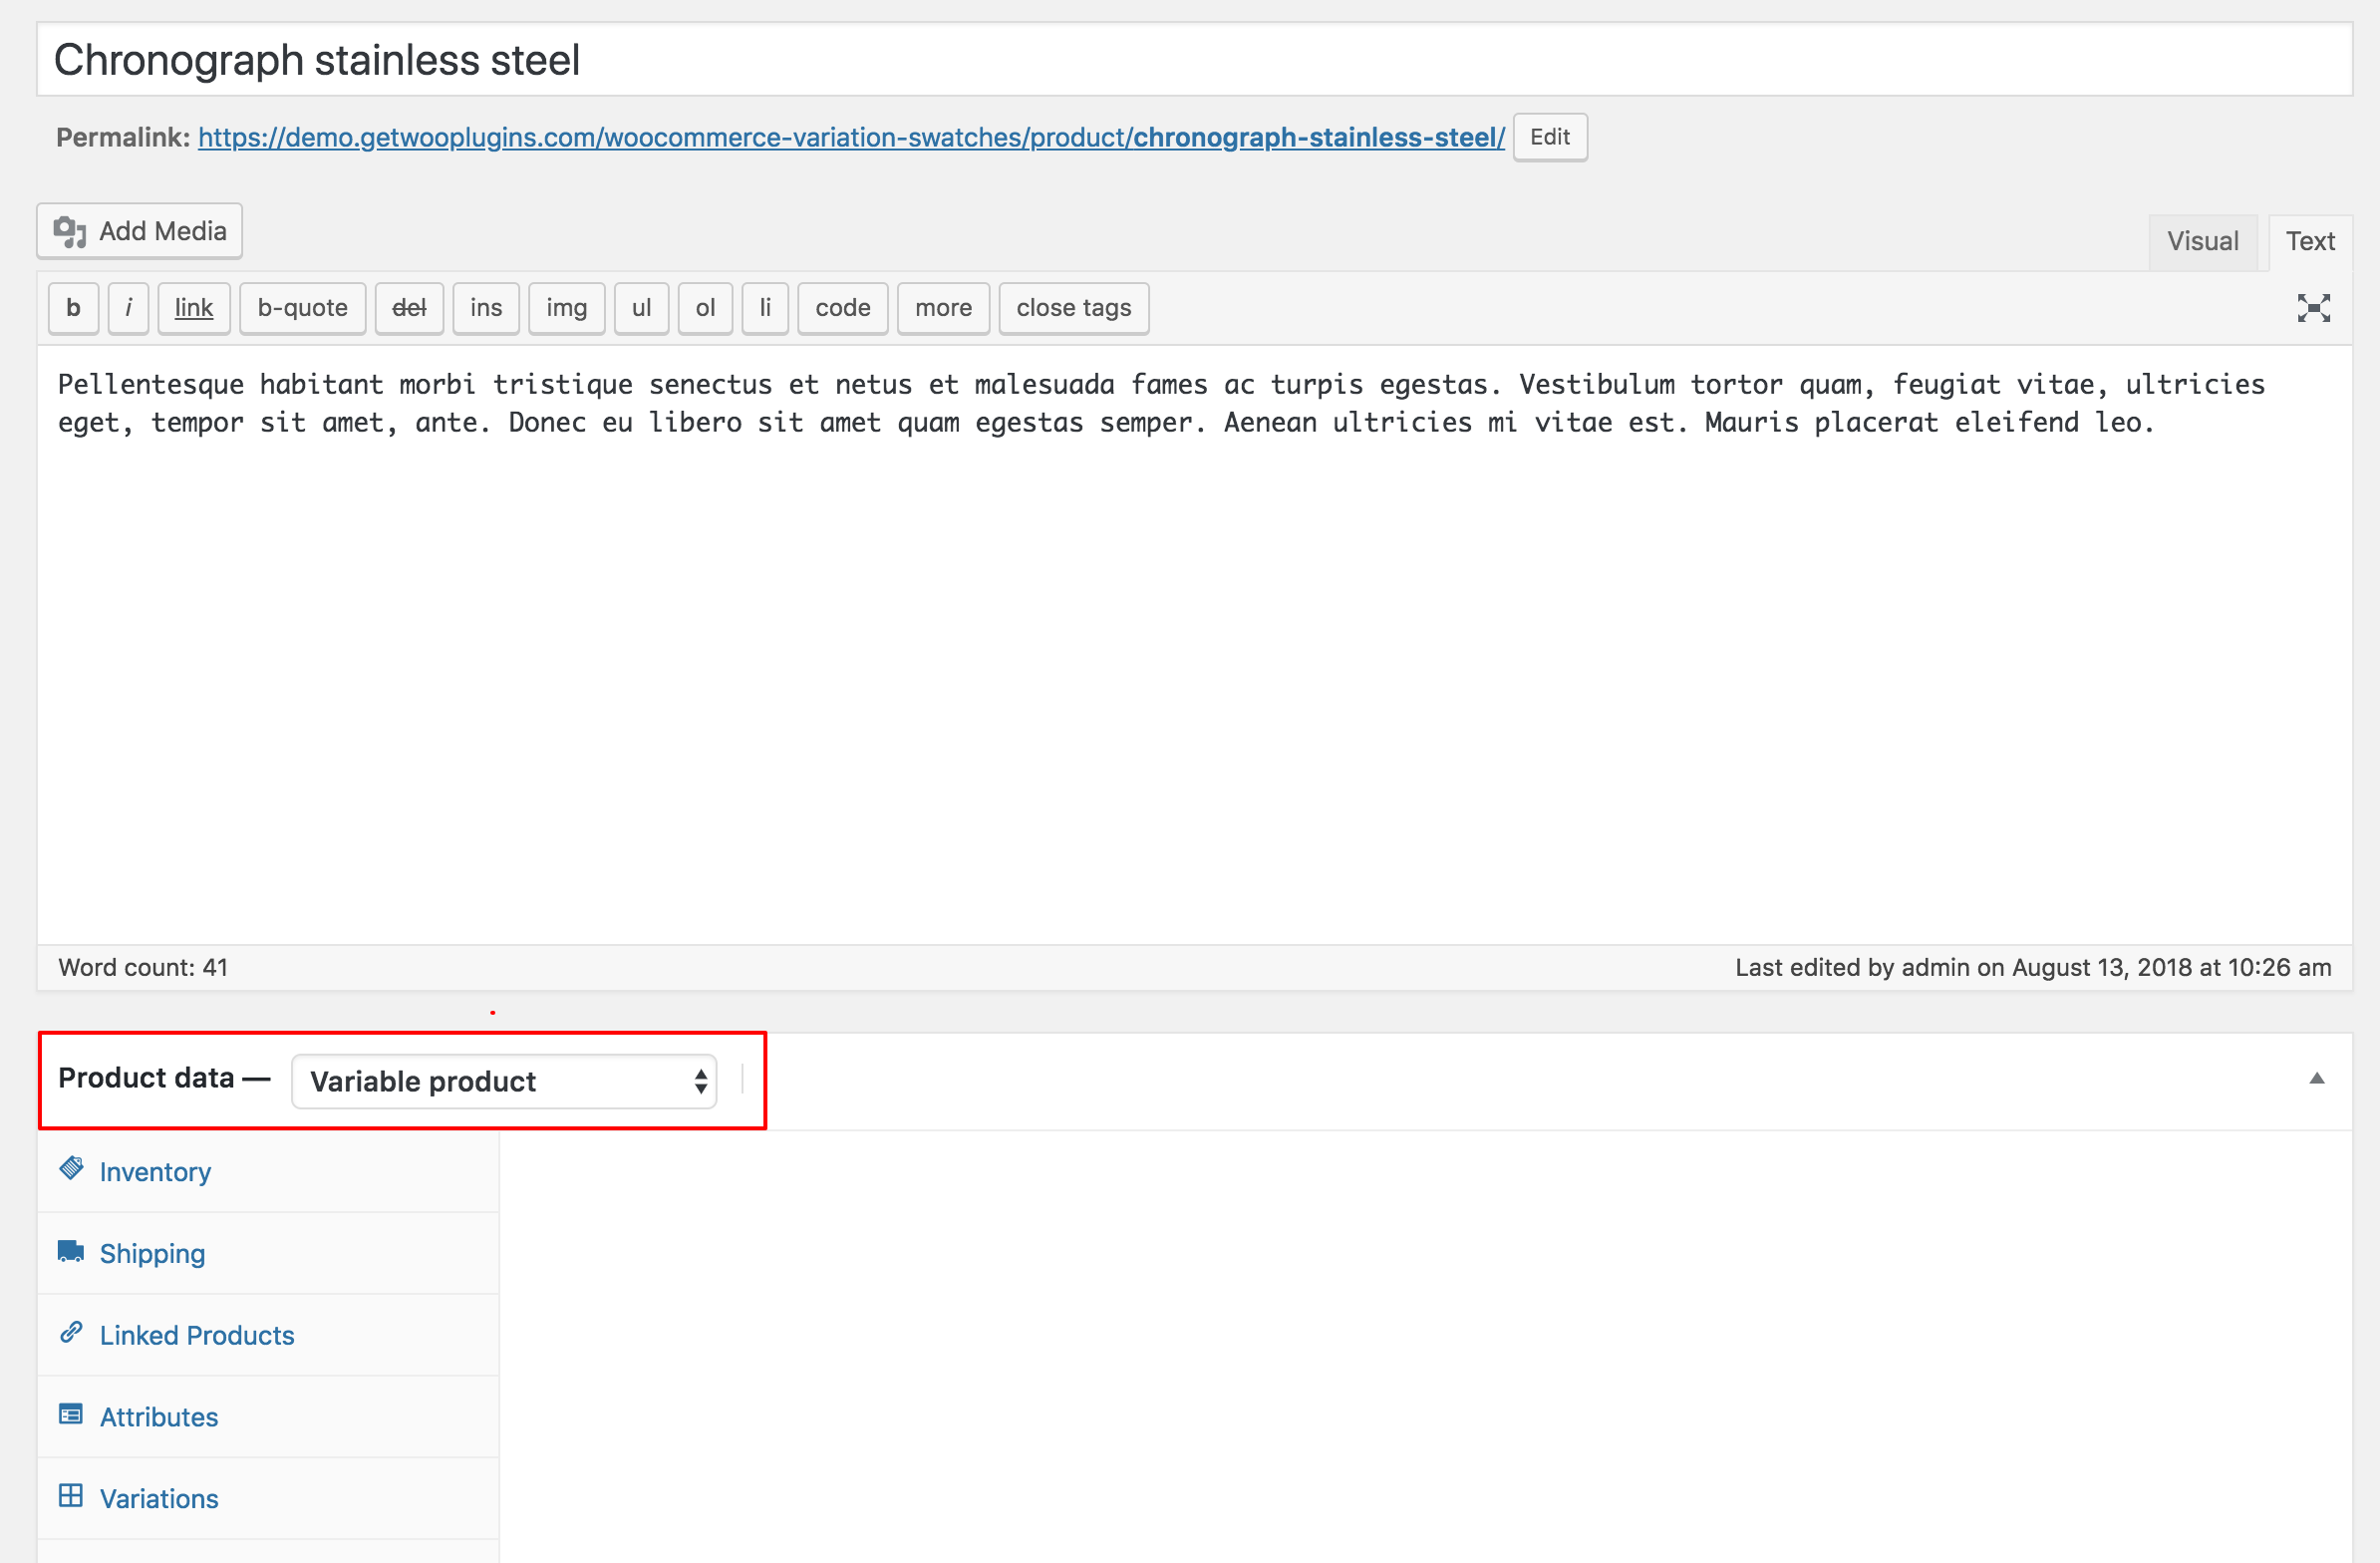2380x1563 pixels.
Task: Open the chronograph-stainless-steel permalink URL
Action: coord(850,138)
